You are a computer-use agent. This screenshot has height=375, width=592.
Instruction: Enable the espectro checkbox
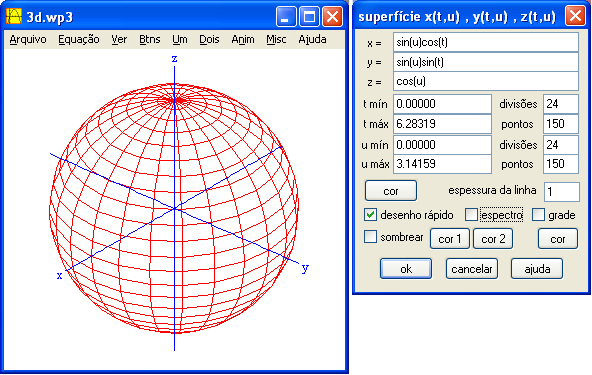(x=471, y=215)
